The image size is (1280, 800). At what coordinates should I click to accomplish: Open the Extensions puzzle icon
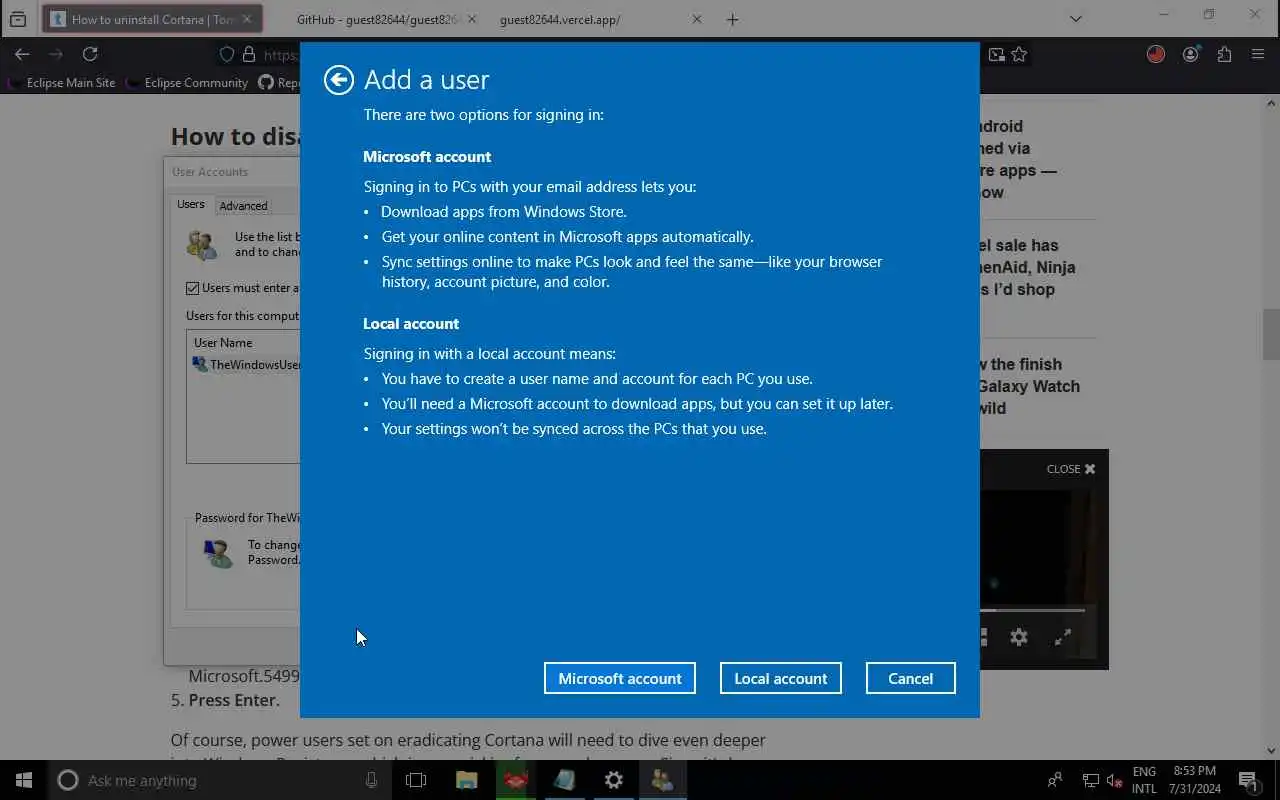1224,55
